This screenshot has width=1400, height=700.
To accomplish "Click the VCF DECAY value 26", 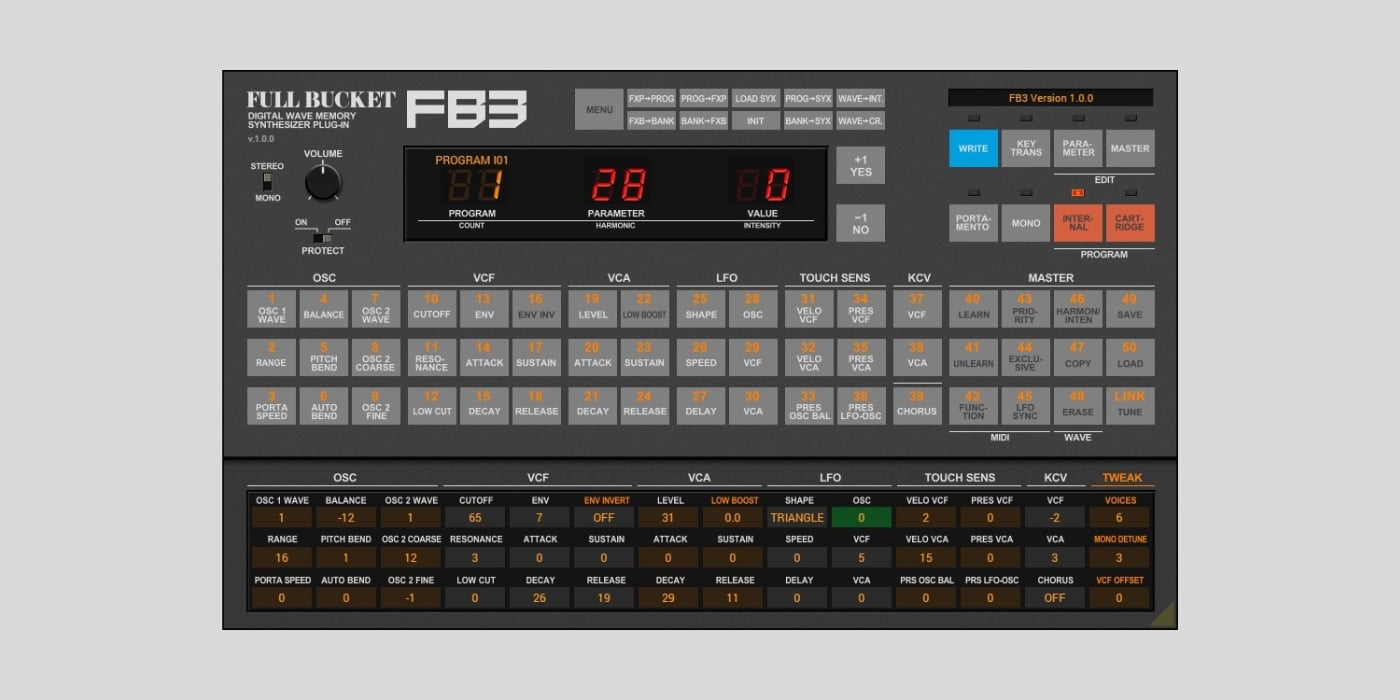I will click(540, 598).
